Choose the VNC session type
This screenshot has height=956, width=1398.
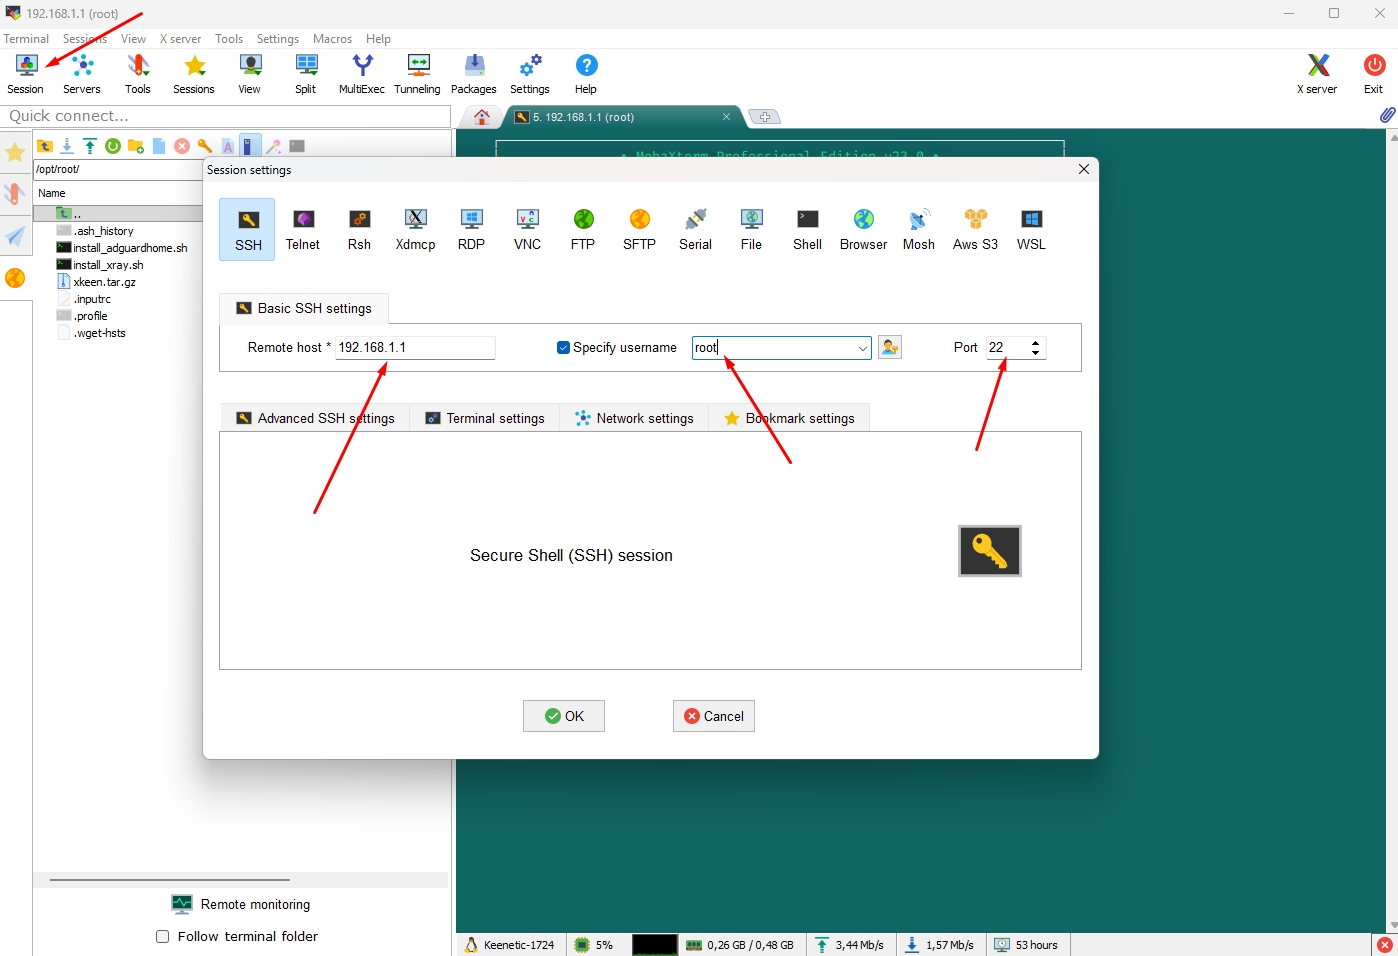(x=527, y=229)
